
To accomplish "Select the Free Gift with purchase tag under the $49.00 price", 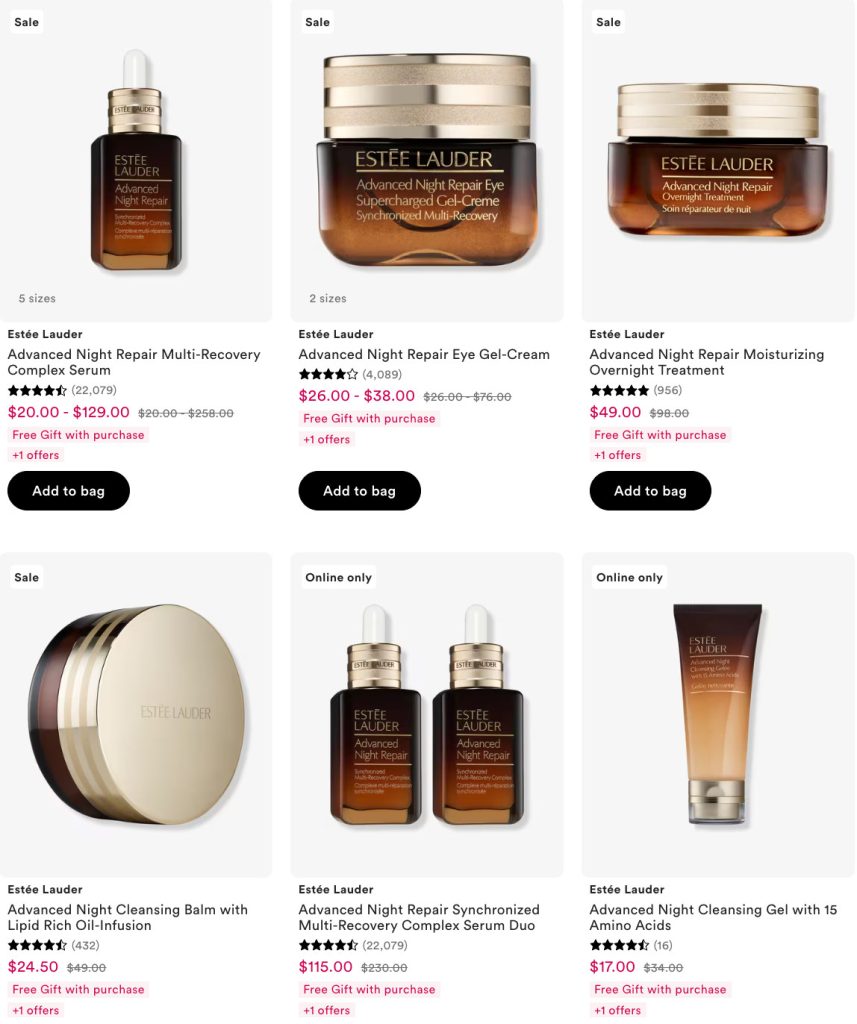I will coord(660,435).
